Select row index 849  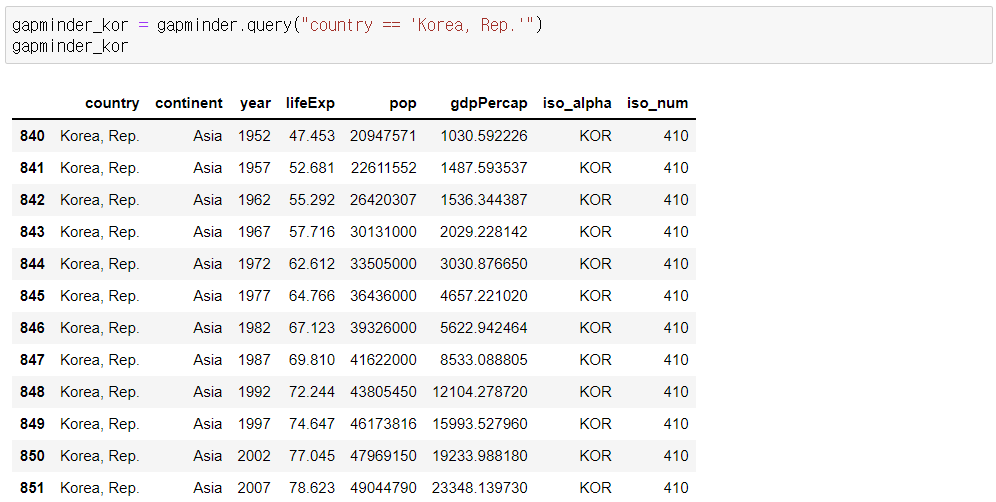tap(32, 424)
